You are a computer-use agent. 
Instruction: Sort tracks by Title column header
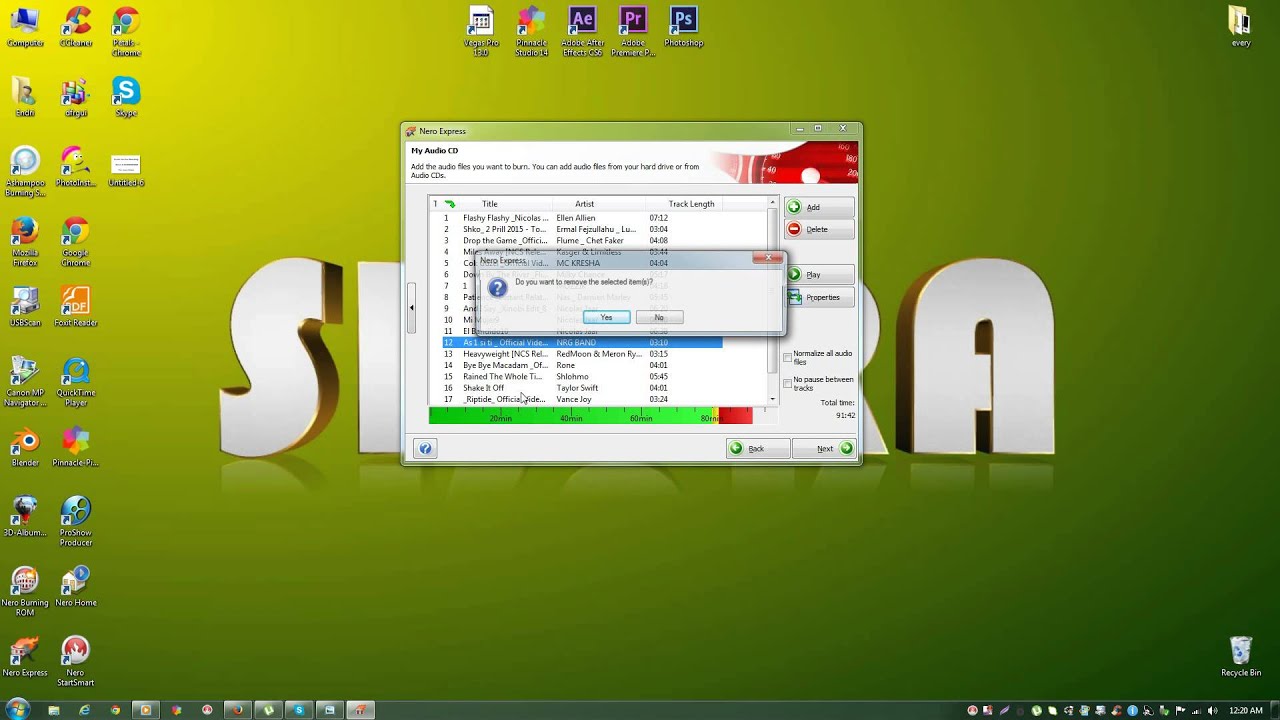(x=490, y=204)
